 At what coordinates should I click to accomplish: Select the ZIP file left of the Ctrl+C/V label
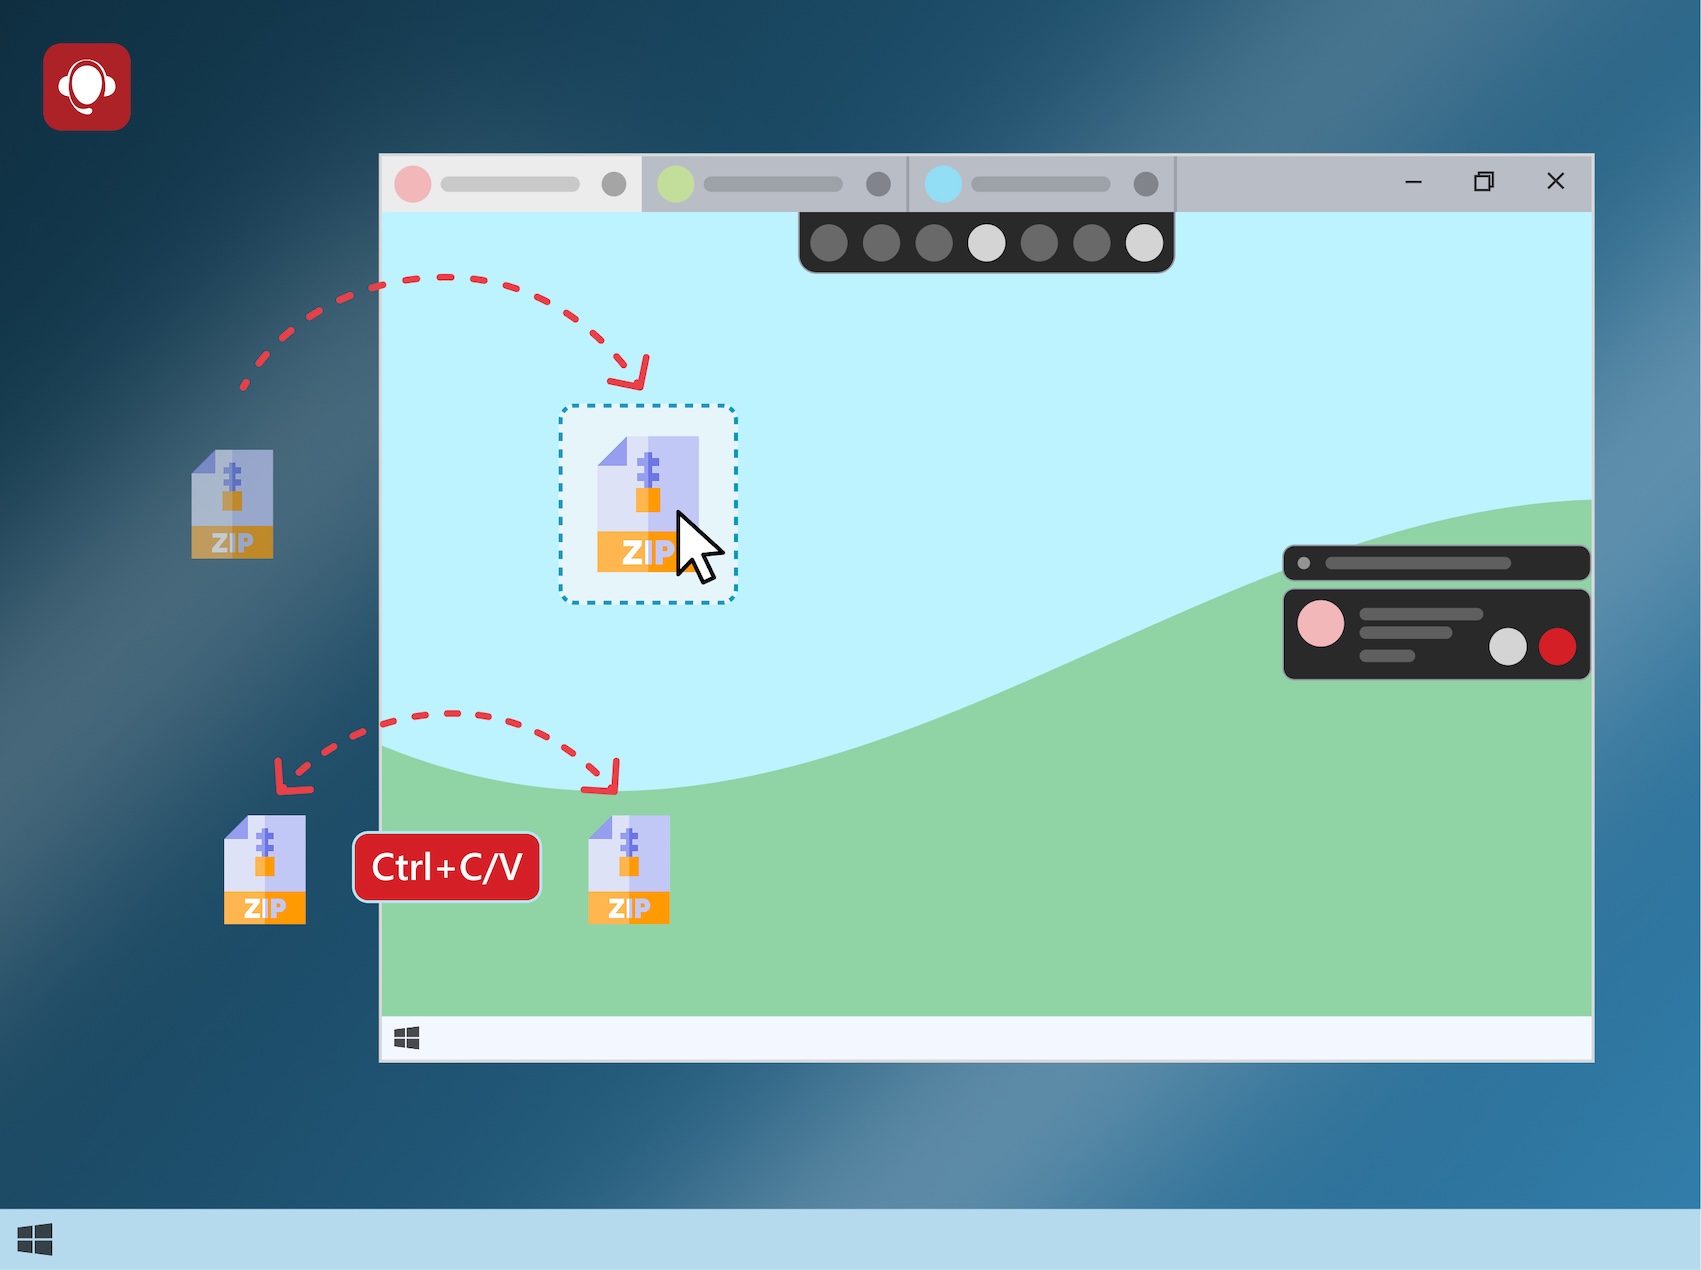pos(265,869)
